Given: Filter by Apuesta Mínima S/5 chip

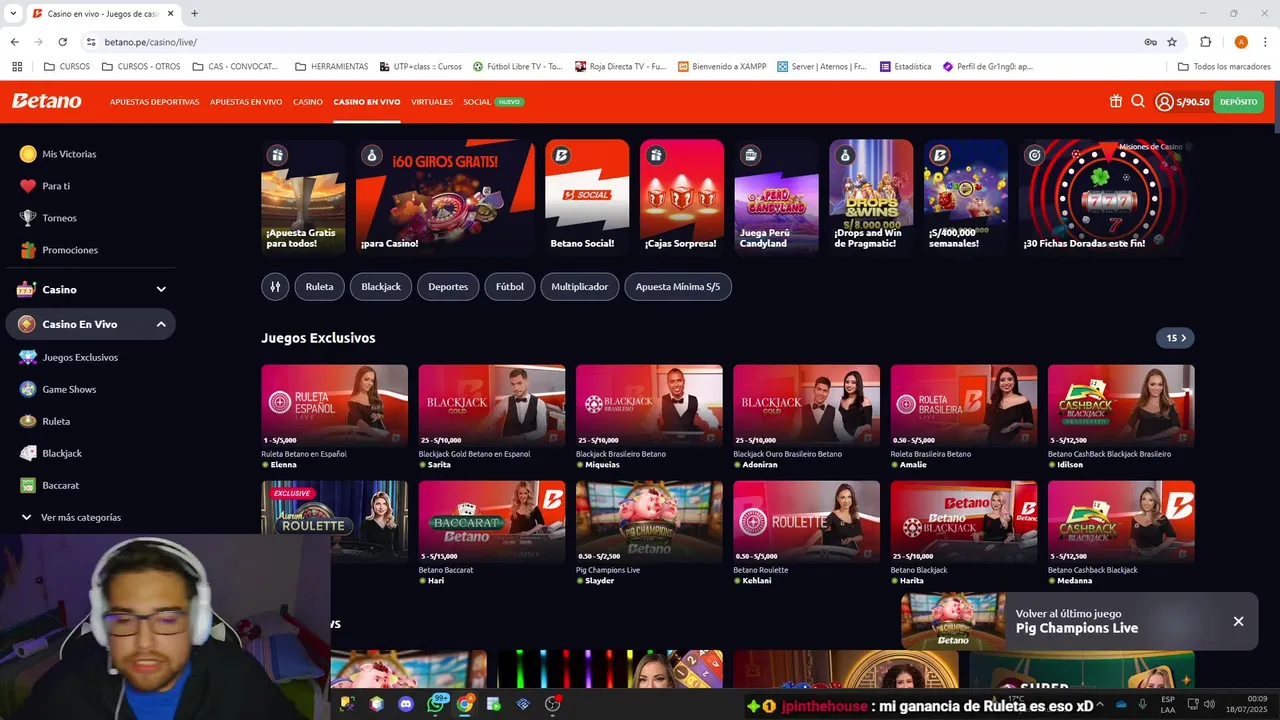Looking at the screenshot, I should click(x=678, y=286).
